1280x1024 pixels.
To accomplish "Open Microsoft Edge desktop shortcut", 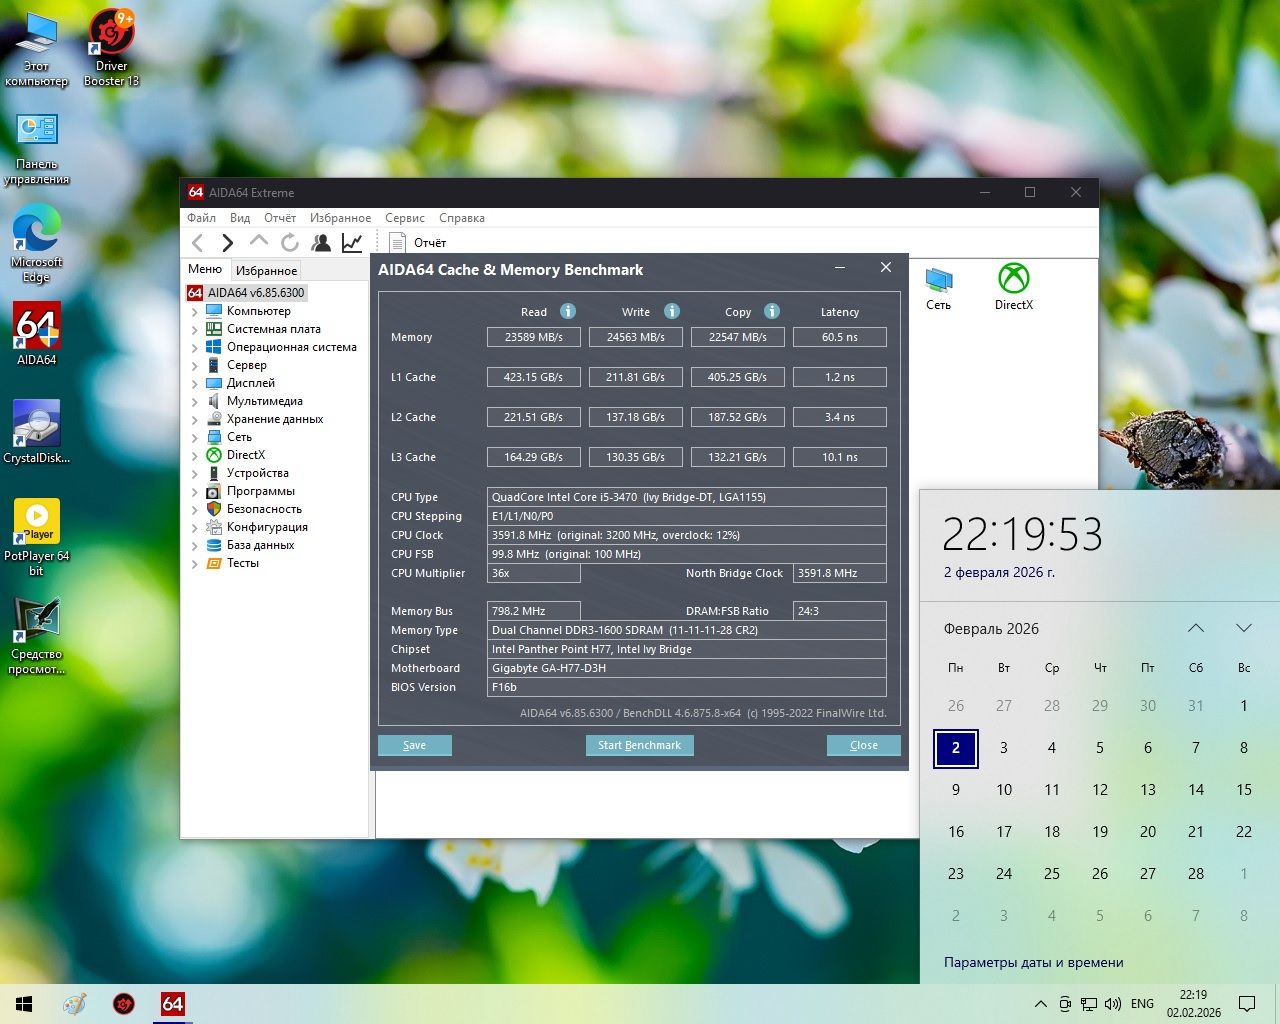I will coord(37,244).
